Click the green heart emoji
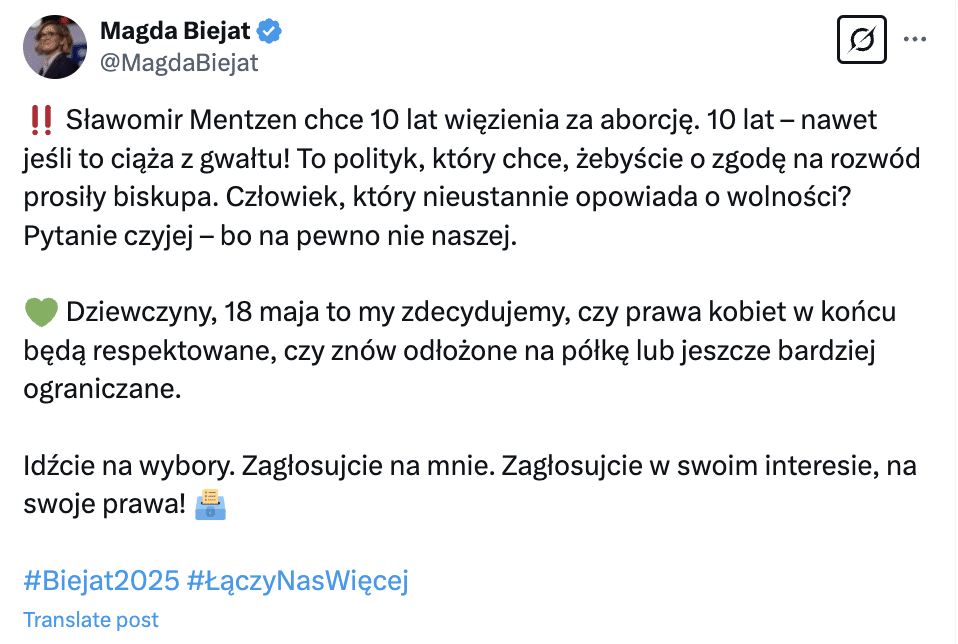This screenshot has height=644, width=958. [x=41, y=313]
